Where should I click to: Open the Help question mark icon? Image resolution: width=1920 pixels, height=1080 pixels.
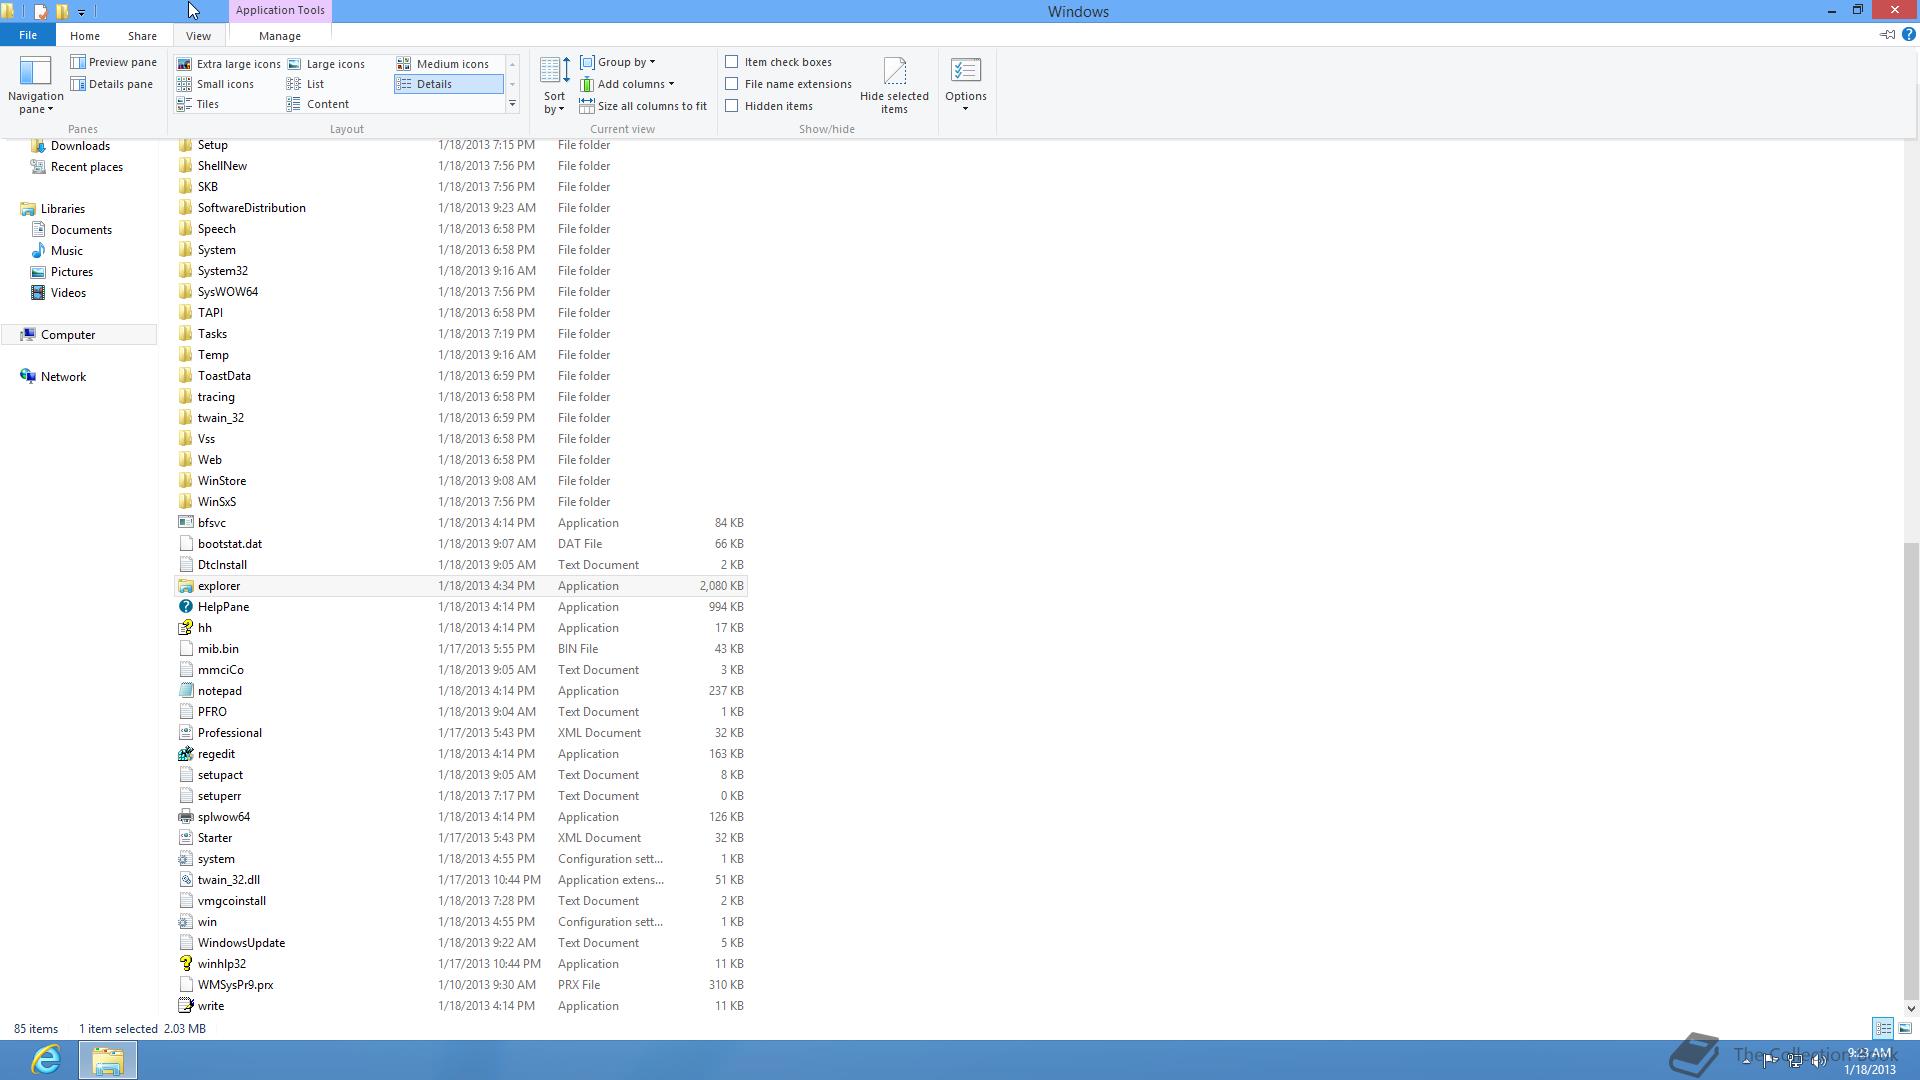[x=1908, y=35]
